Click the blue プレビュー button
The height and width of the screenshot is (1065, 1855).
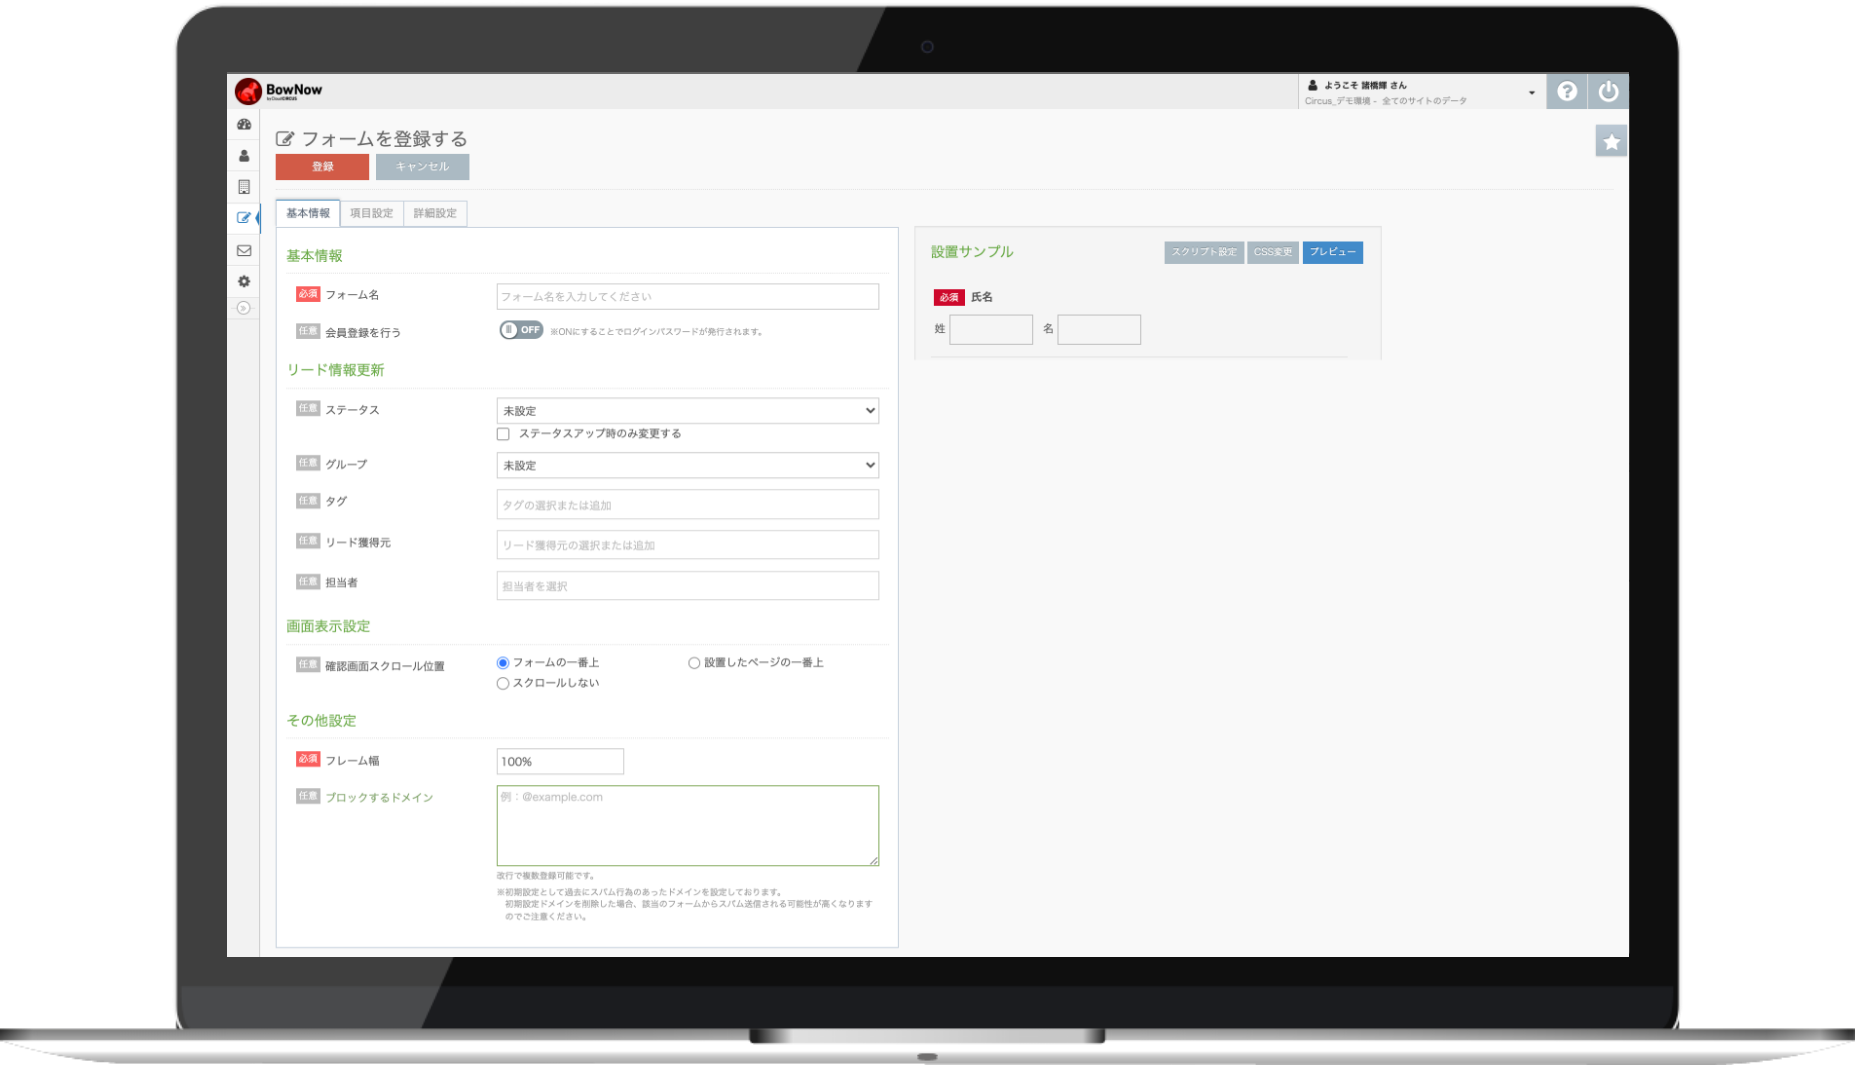pyautogui.click(x=1332, y=252)
